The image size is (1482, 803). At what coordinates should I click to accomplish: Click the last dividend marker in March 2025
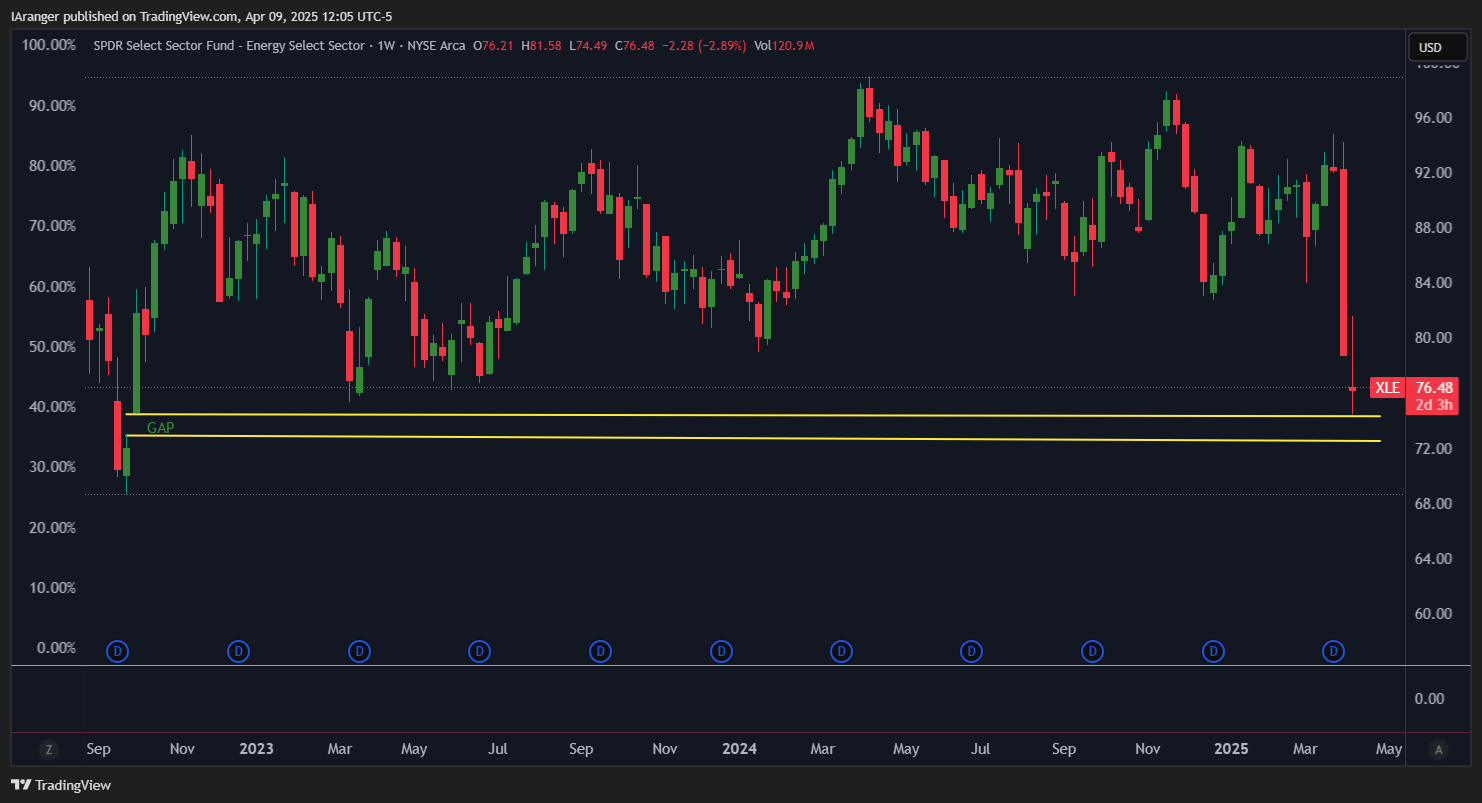tap(1333, 652)
